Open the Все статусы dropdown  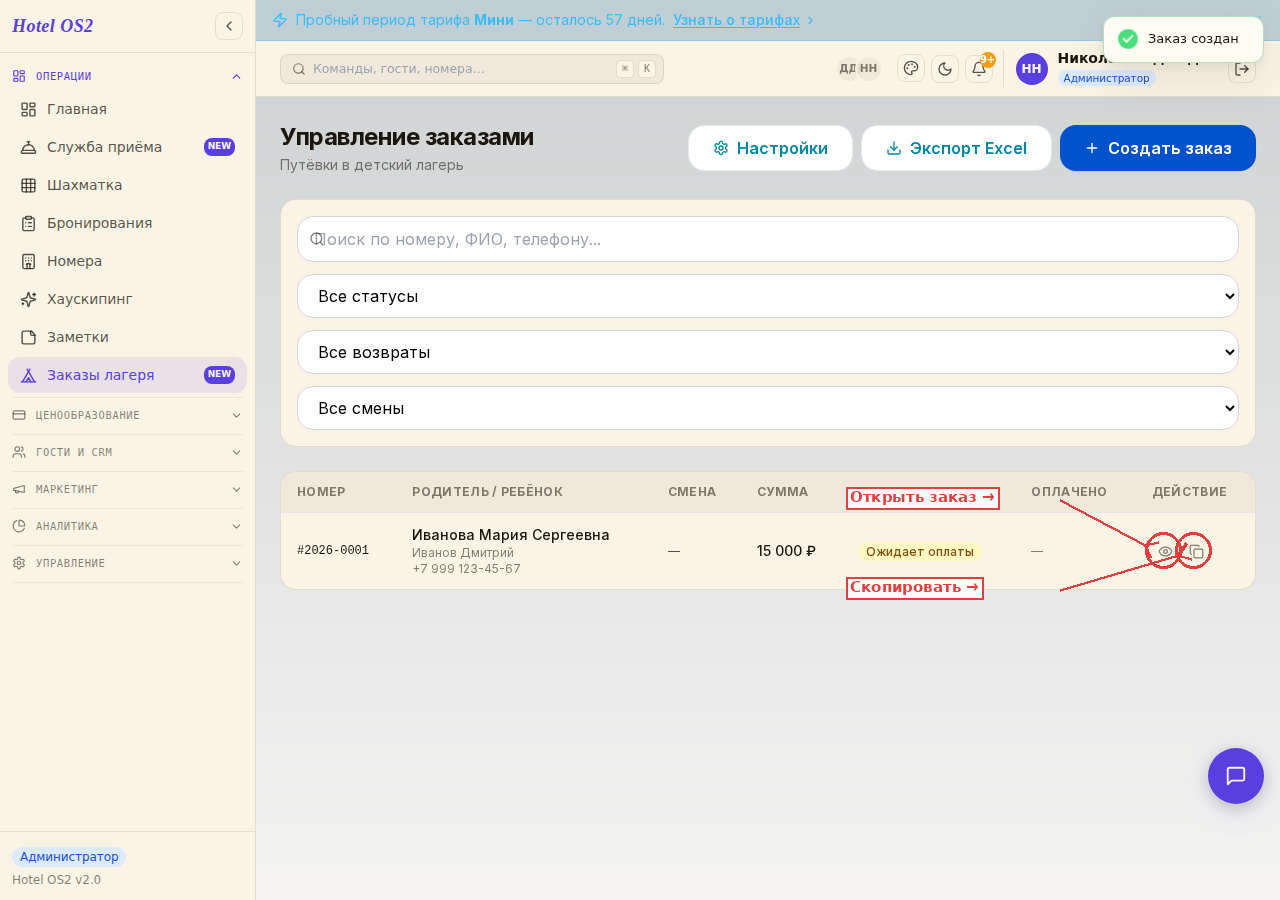coord(768,296)
